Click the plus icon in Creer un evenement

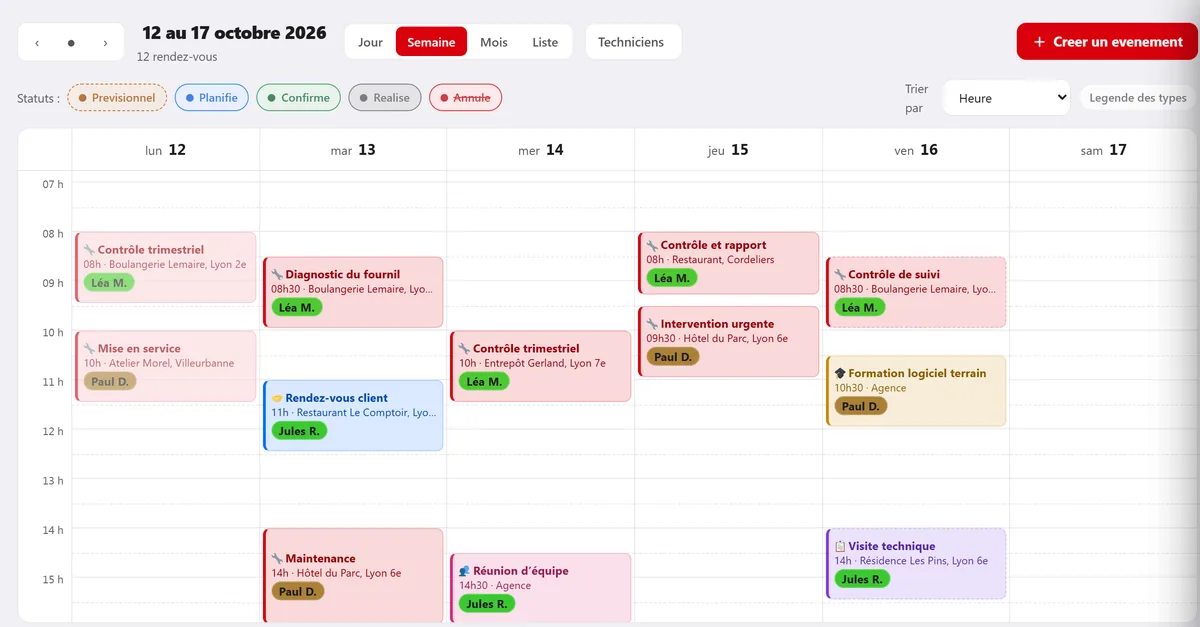click(x=1039, y=42)
